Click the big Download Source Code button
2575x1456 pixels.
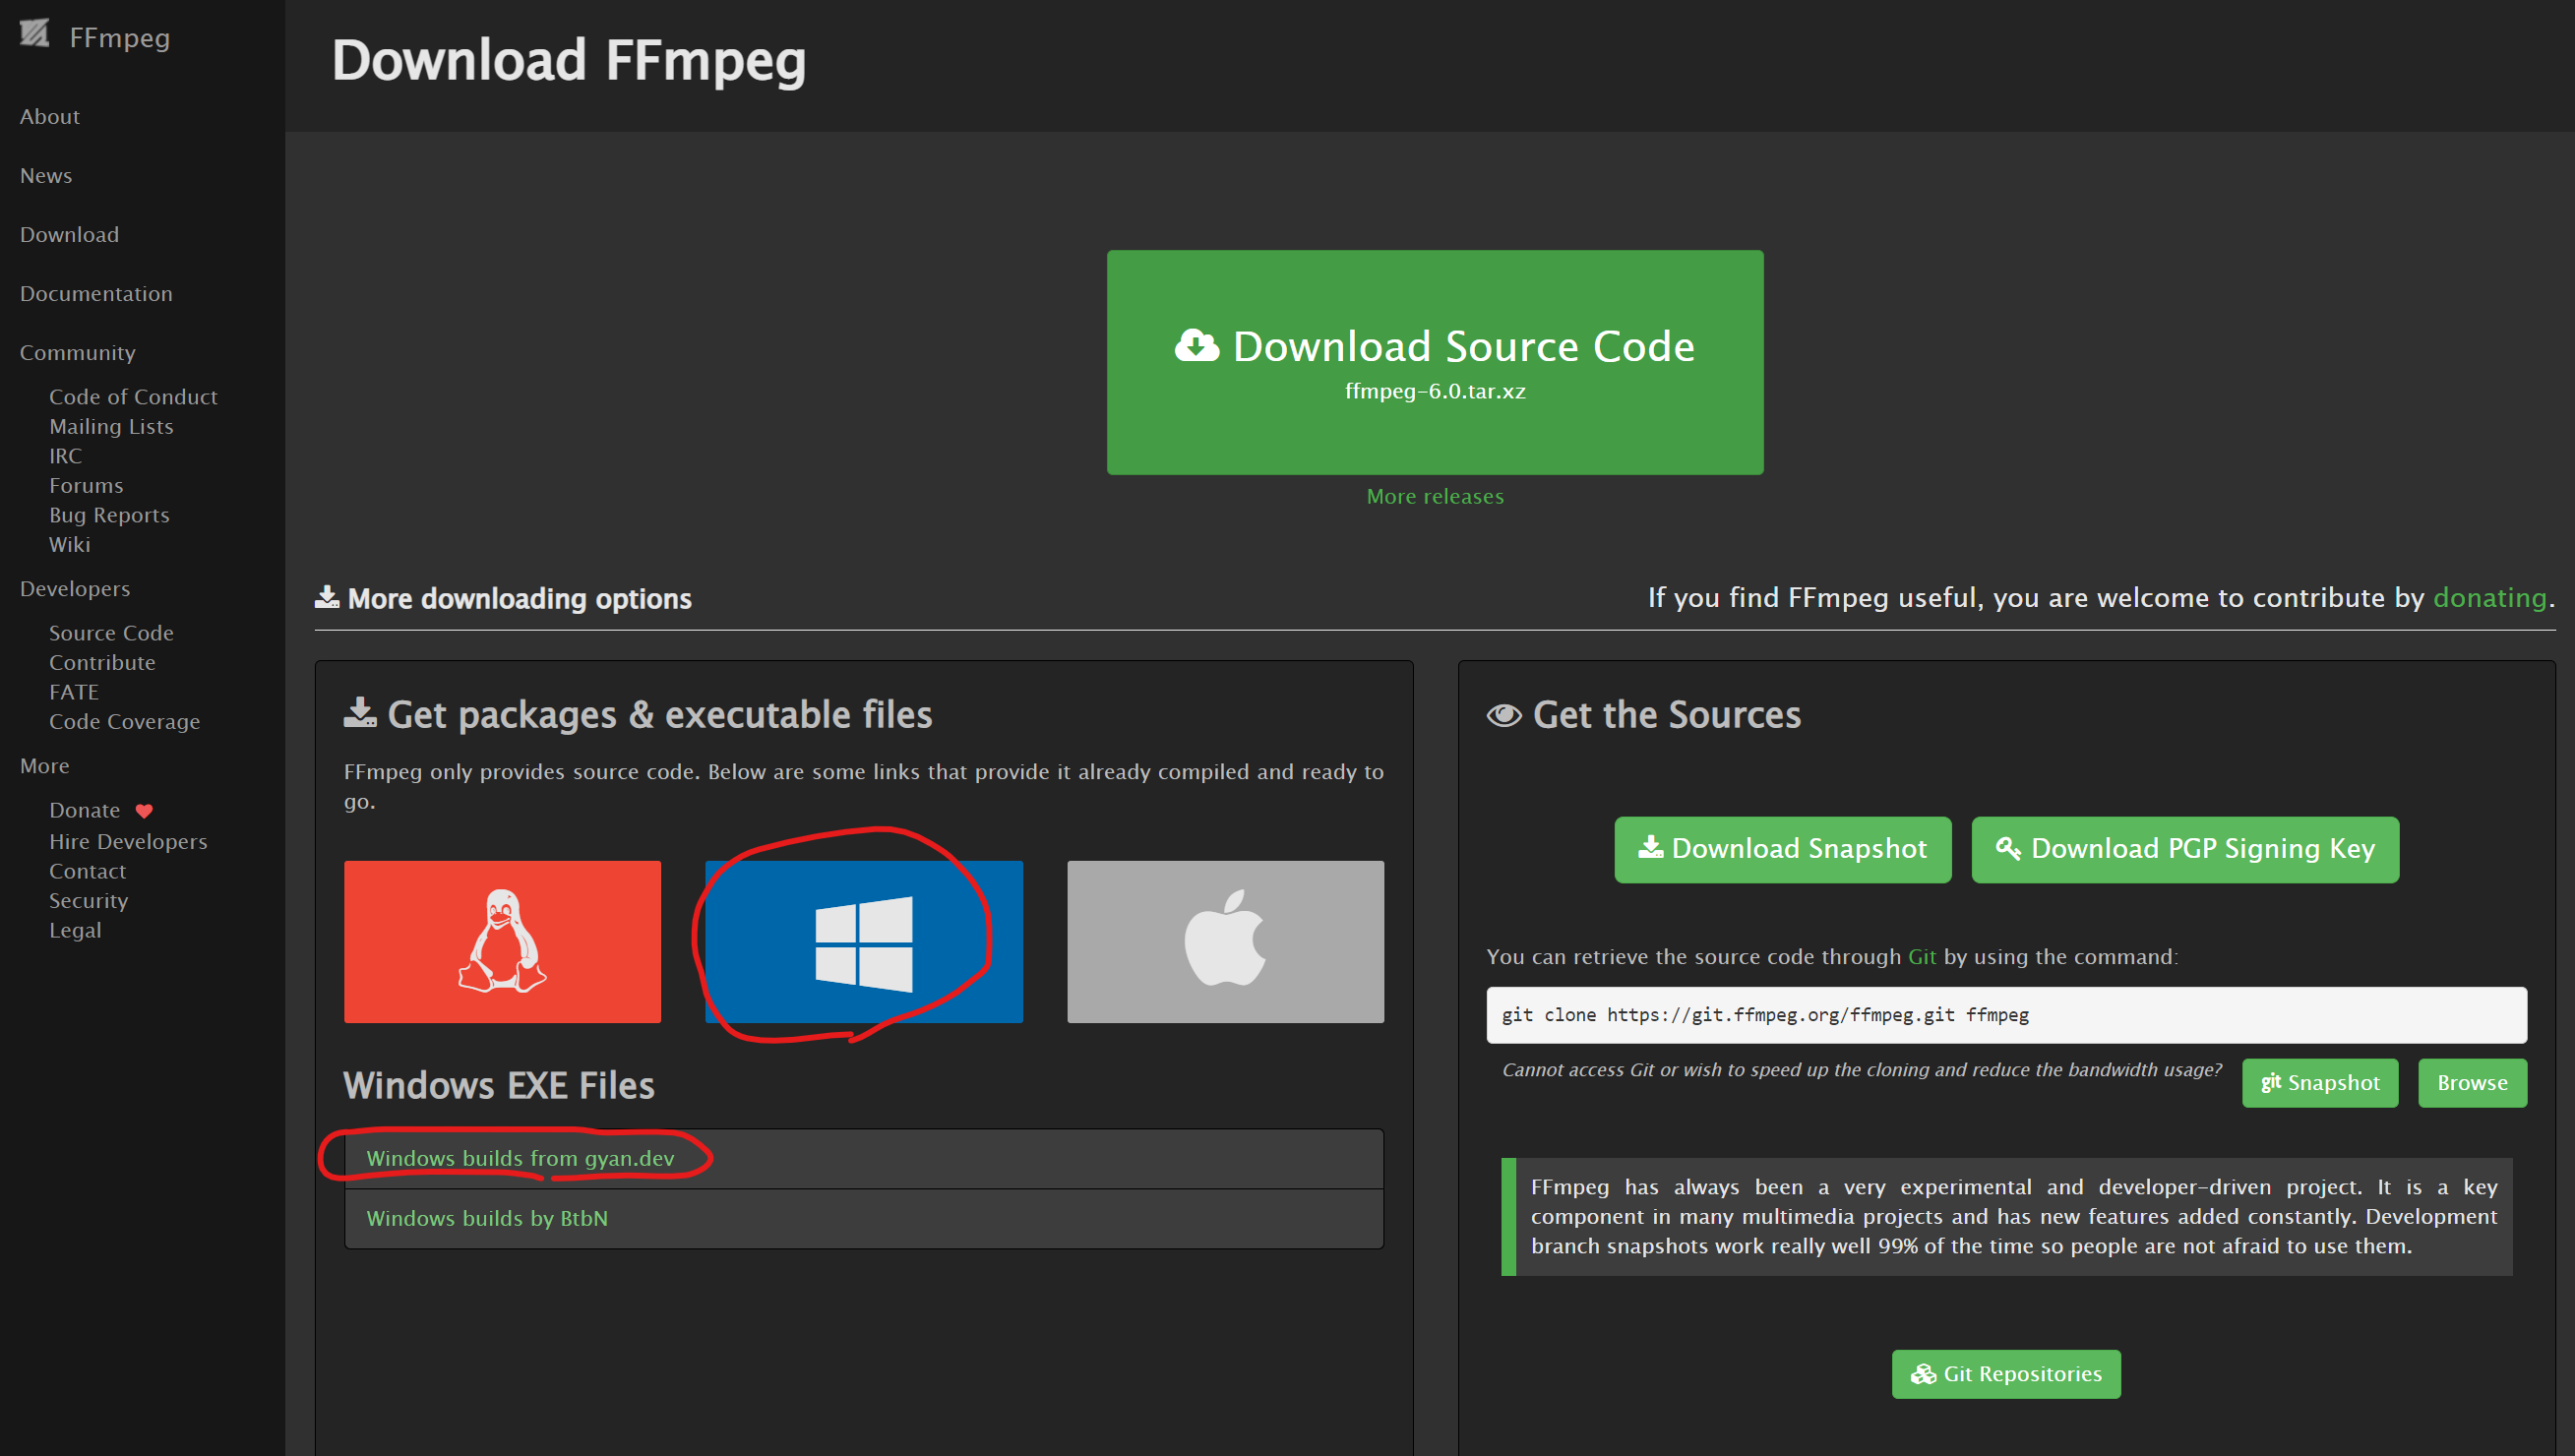click(1434, 362)
